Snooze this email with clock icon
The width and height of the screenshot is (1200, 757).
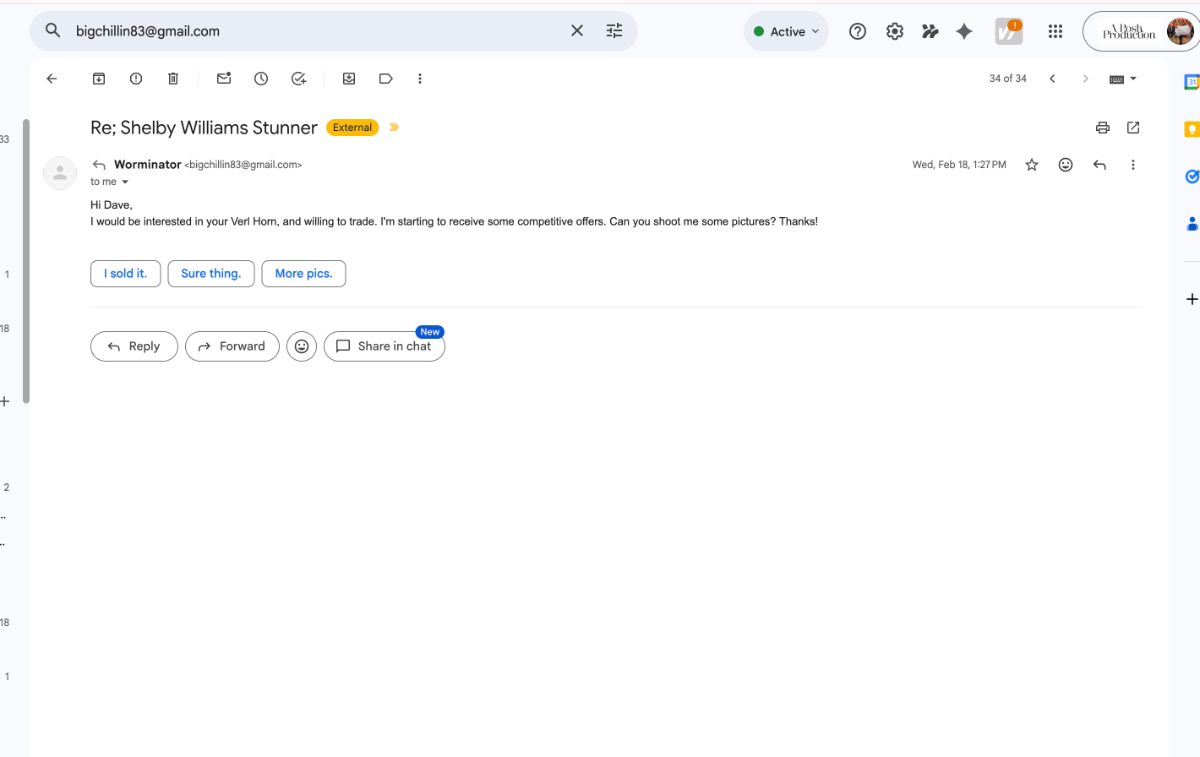[261, 79]
